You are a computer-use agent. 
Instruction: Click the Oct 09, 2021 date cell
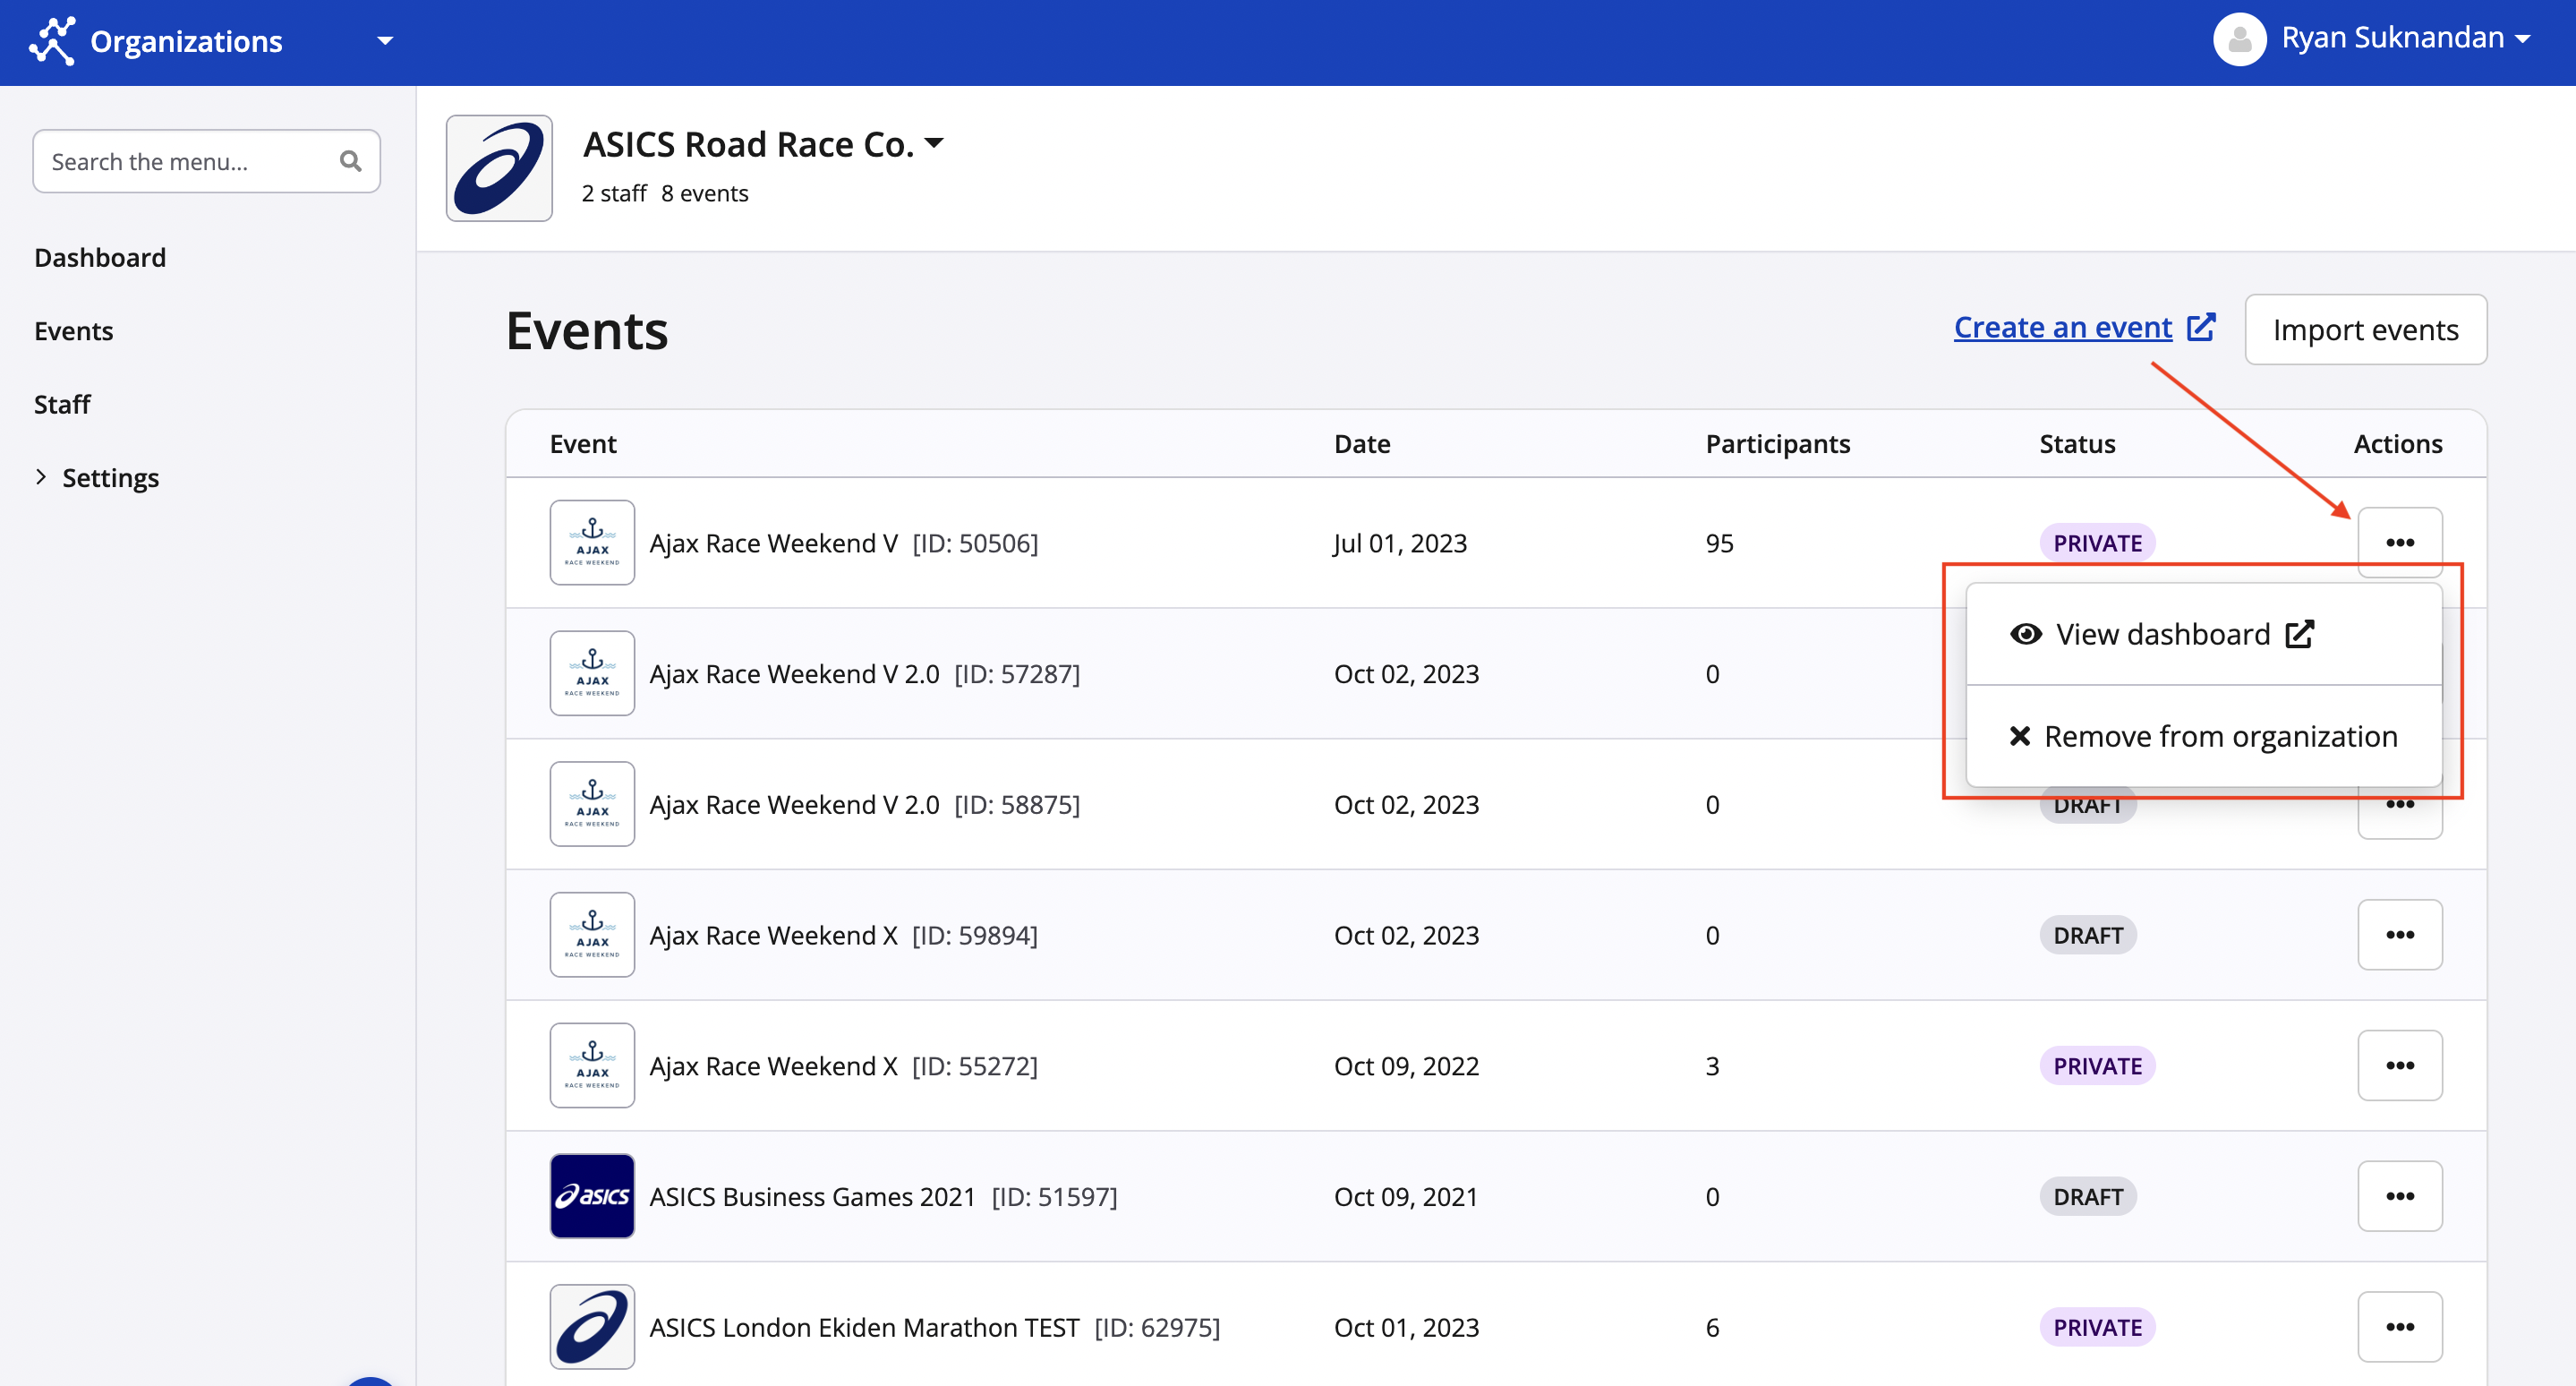click(x=1406, y=1197)
